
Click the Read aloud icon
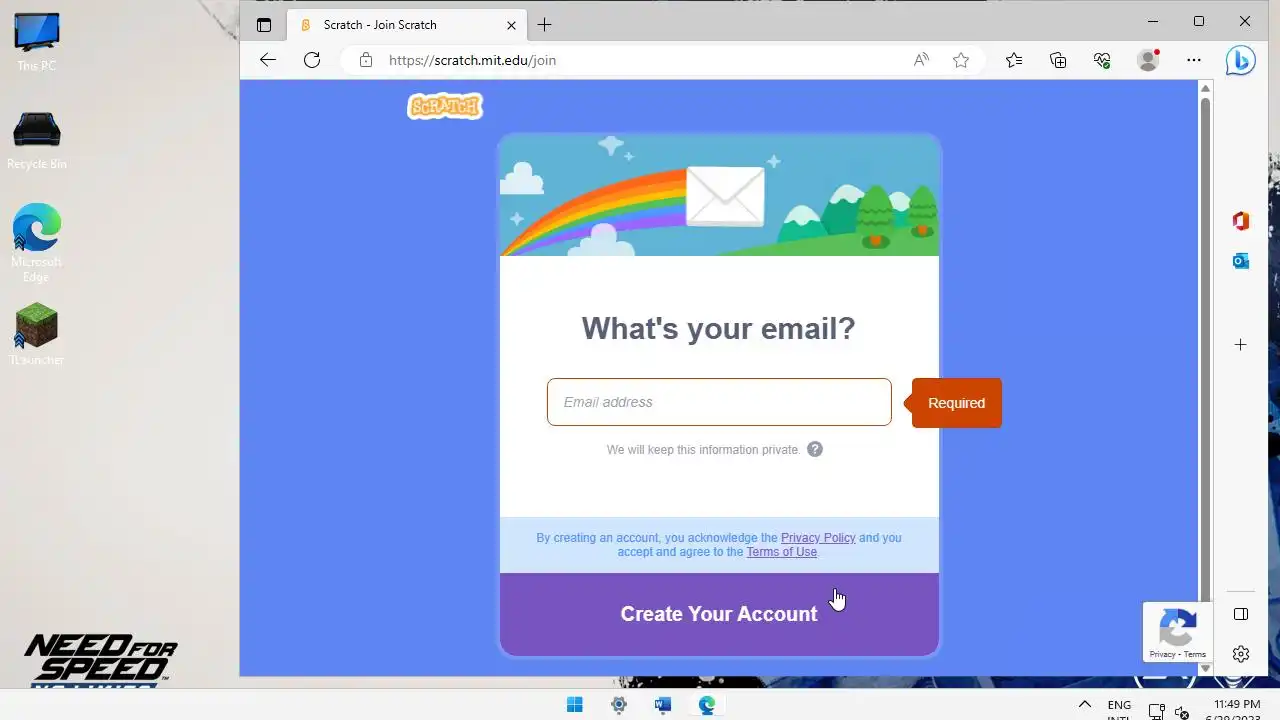921,60
